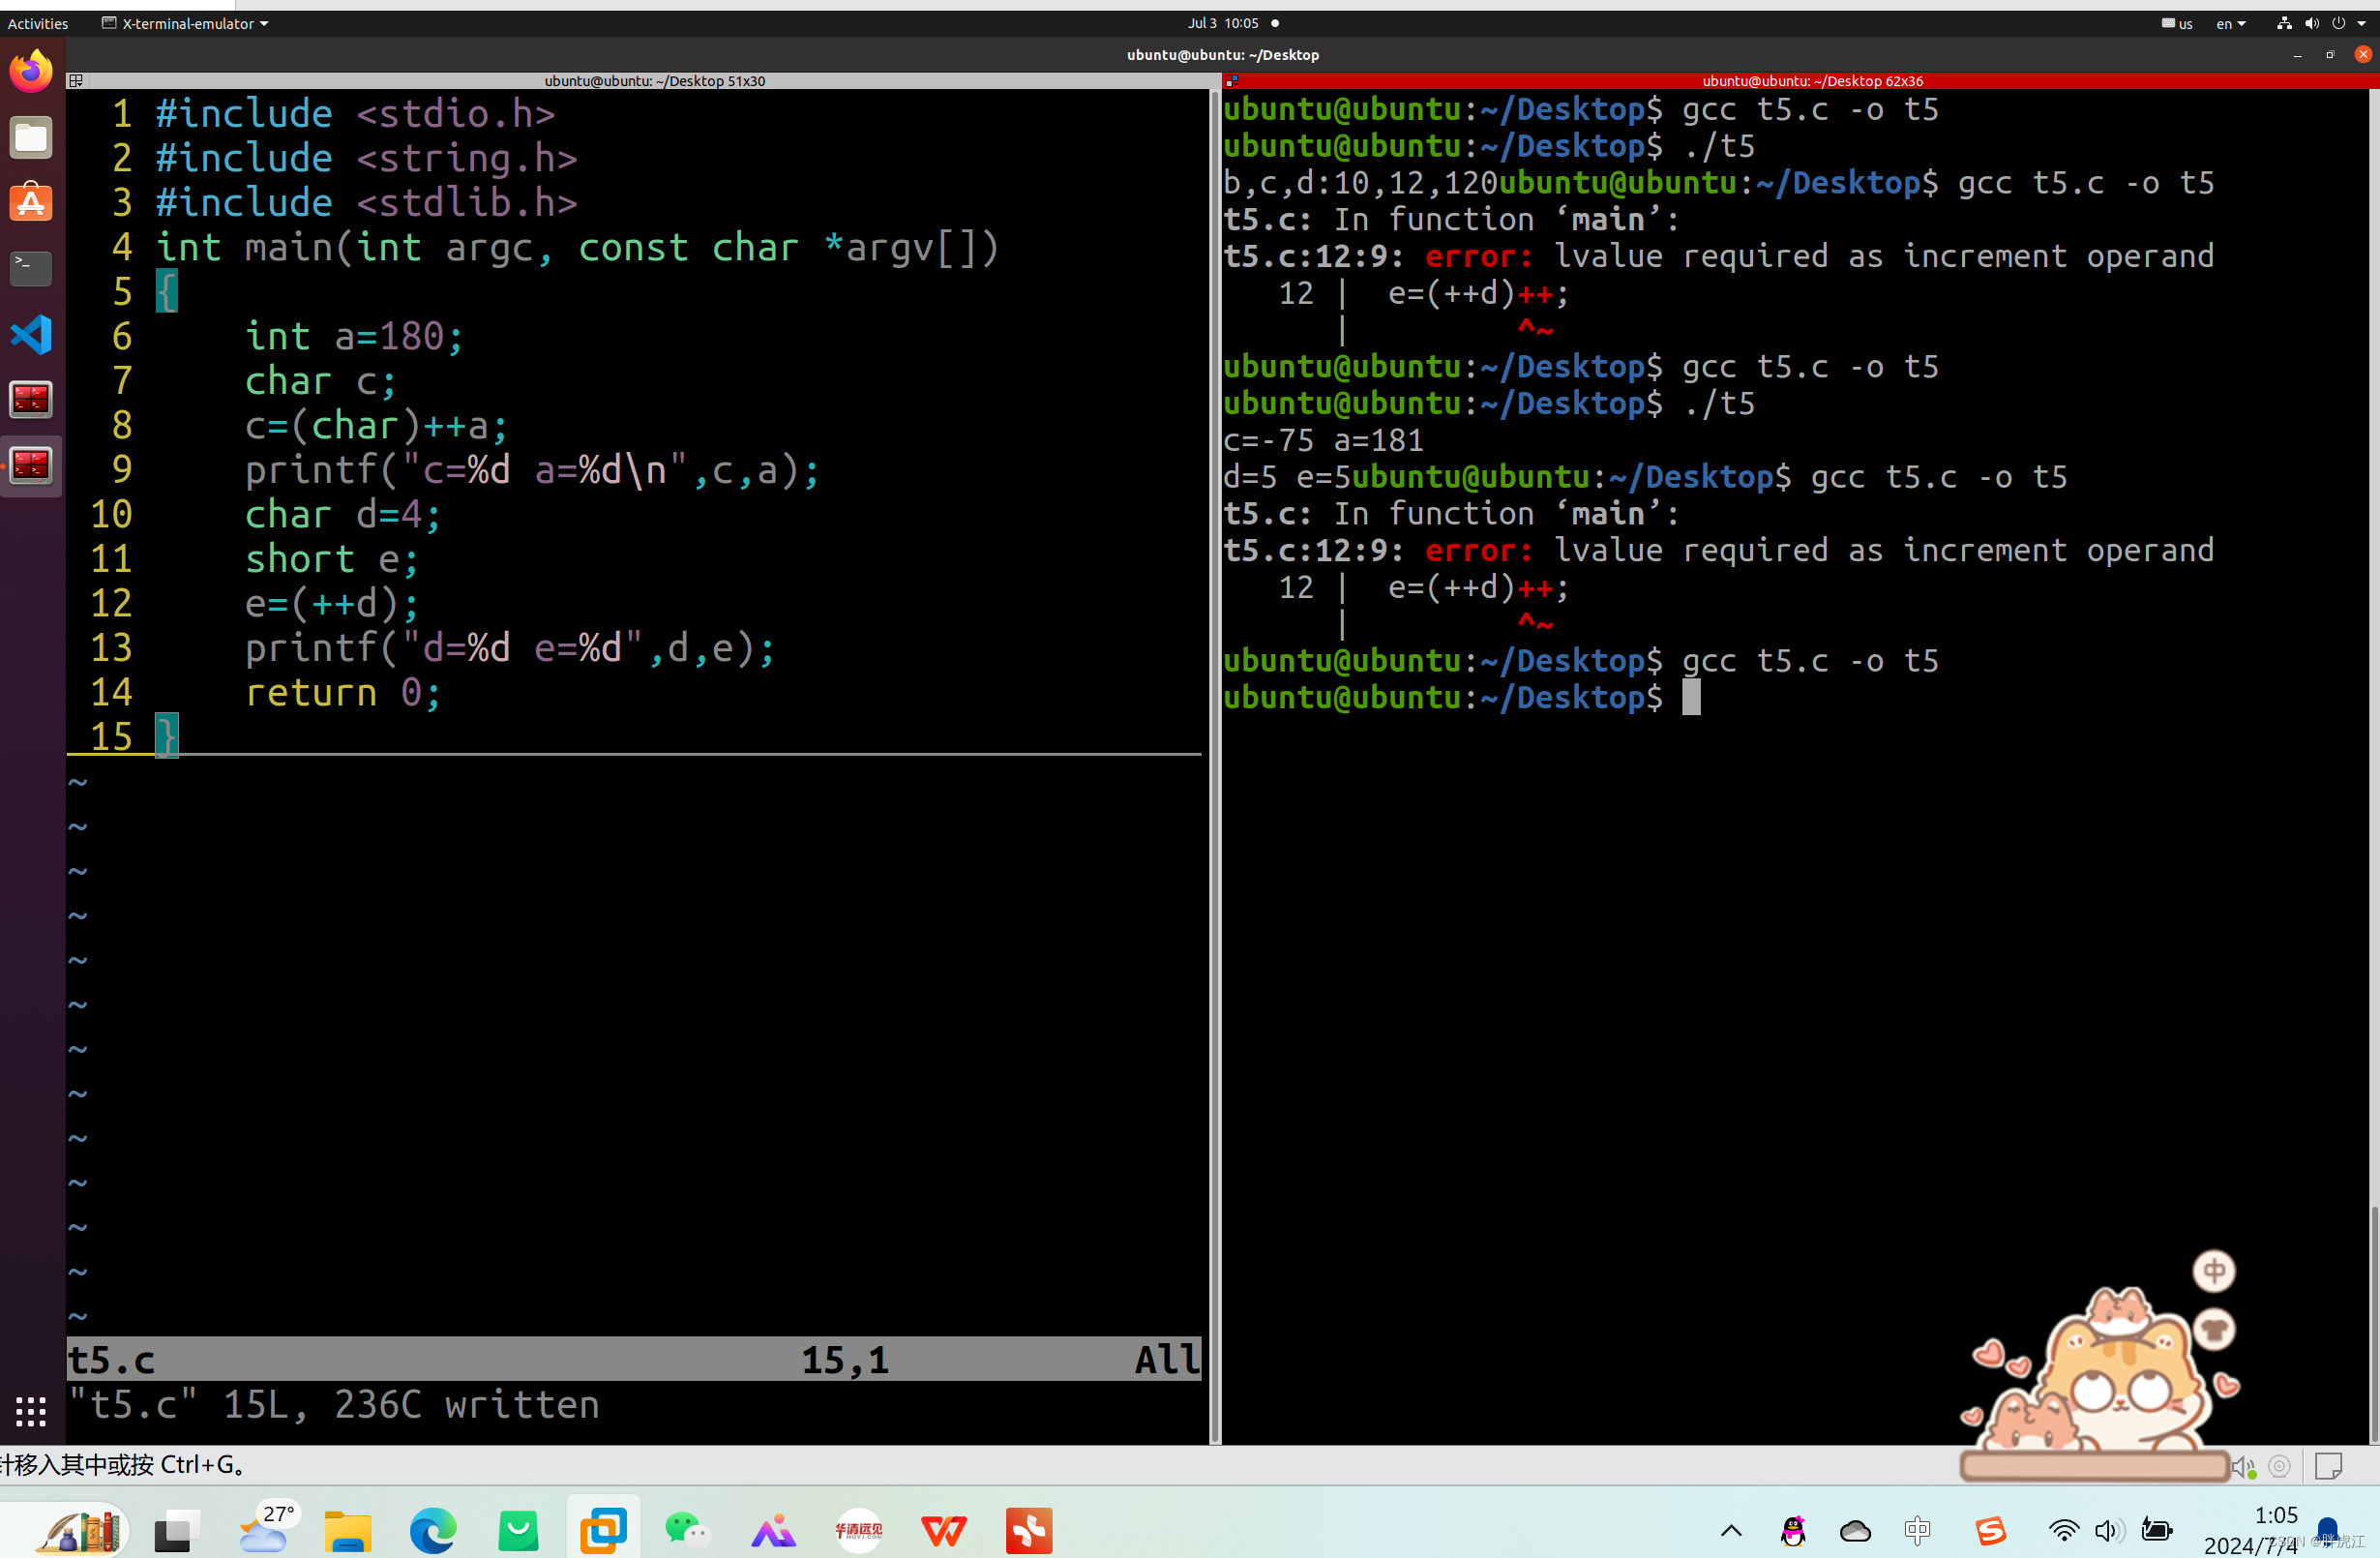
Task: Open the Jul 3 10:05 clock panel
Action: pos(1222,23)
